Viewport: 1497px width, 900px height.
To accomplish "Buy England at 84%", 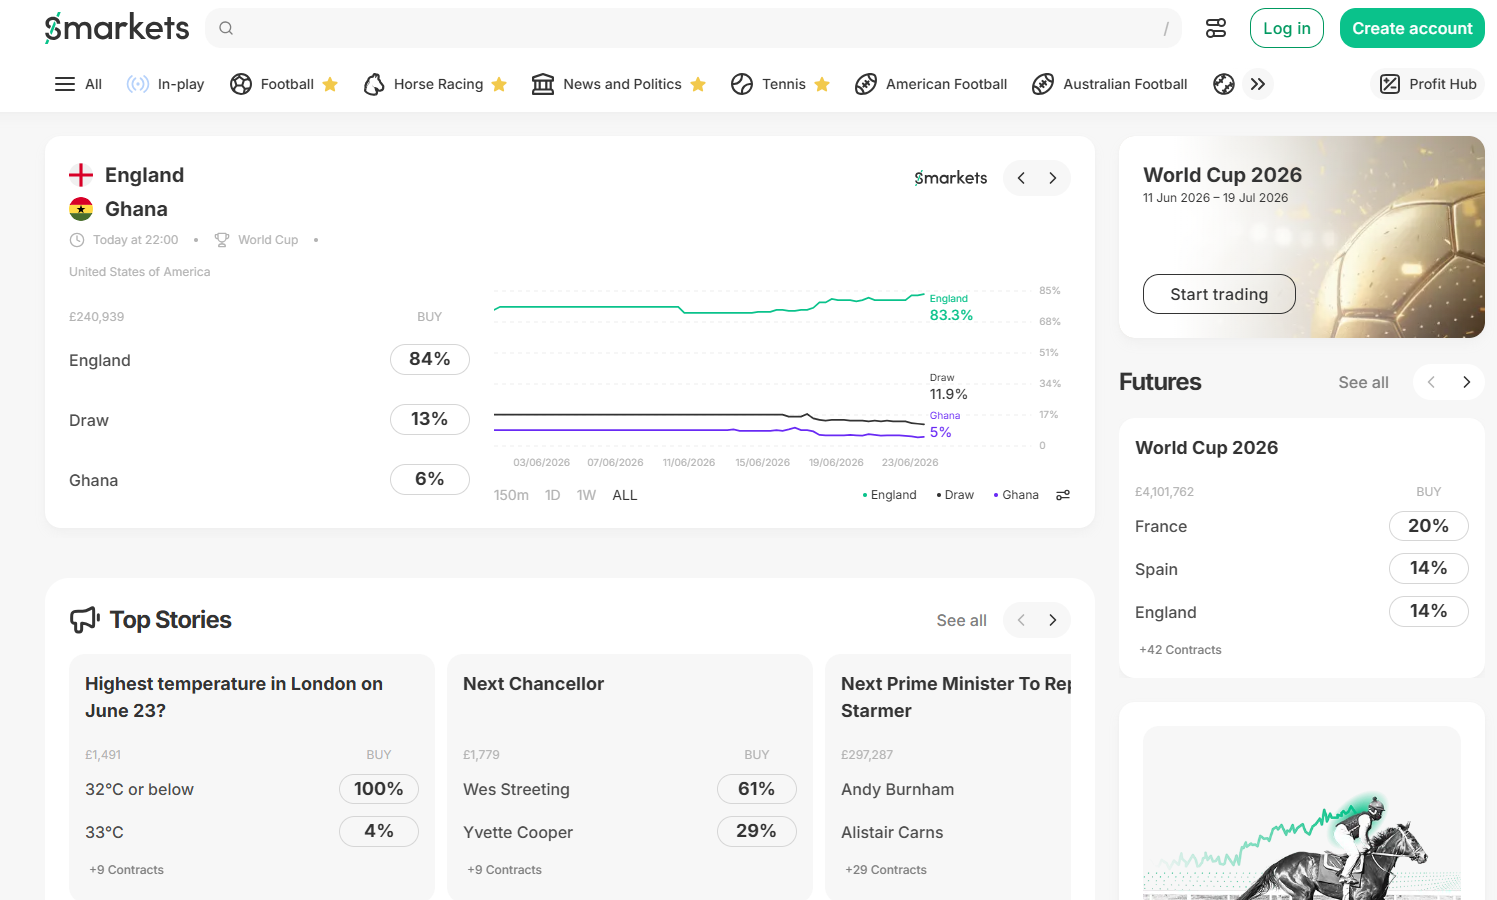I will click(x=430, y=359).
